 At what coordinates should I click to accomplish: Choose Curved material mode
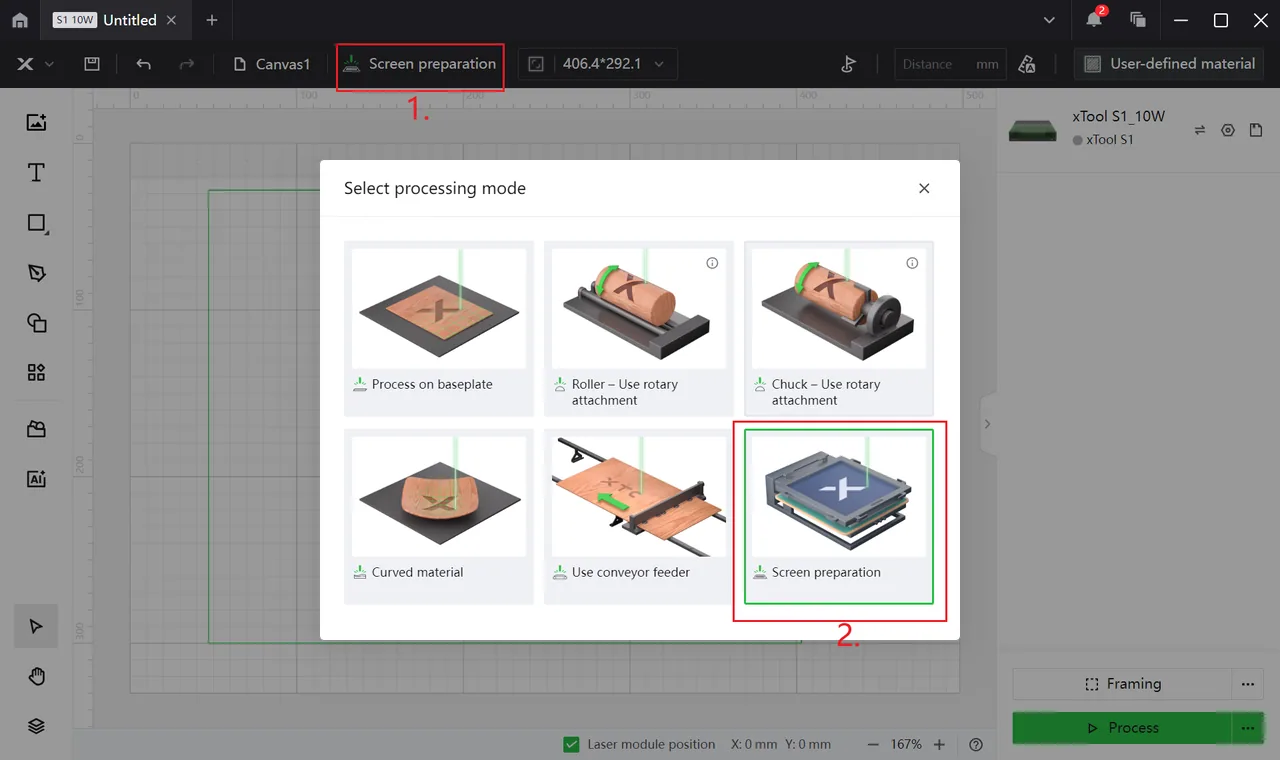click(x=439, y=516)
